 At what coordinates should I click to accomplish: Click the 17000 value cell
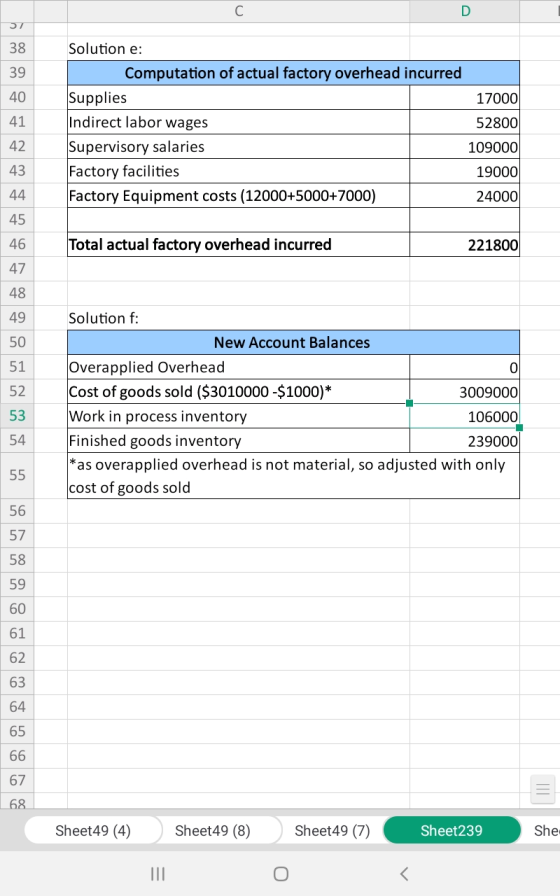coord(465,98)
